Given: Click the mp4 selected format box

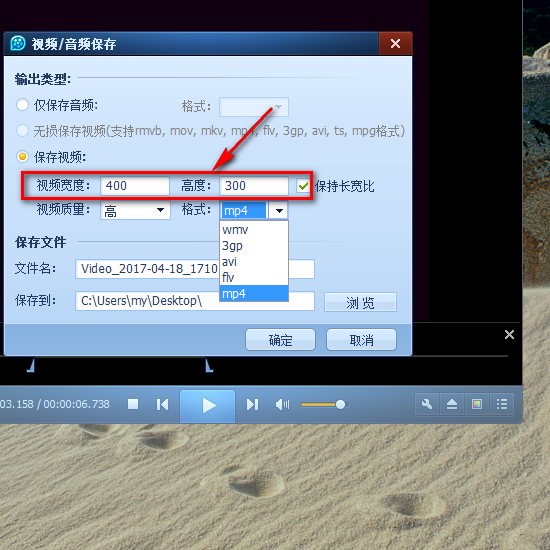Looking at the screenshot, I should (x=244, y=210).
